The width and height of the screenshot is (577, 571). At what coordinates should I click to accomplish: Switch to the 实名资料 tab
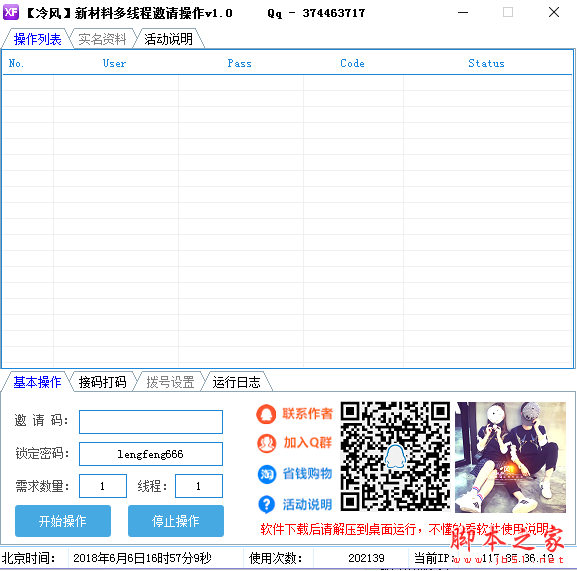coord(102,39)
